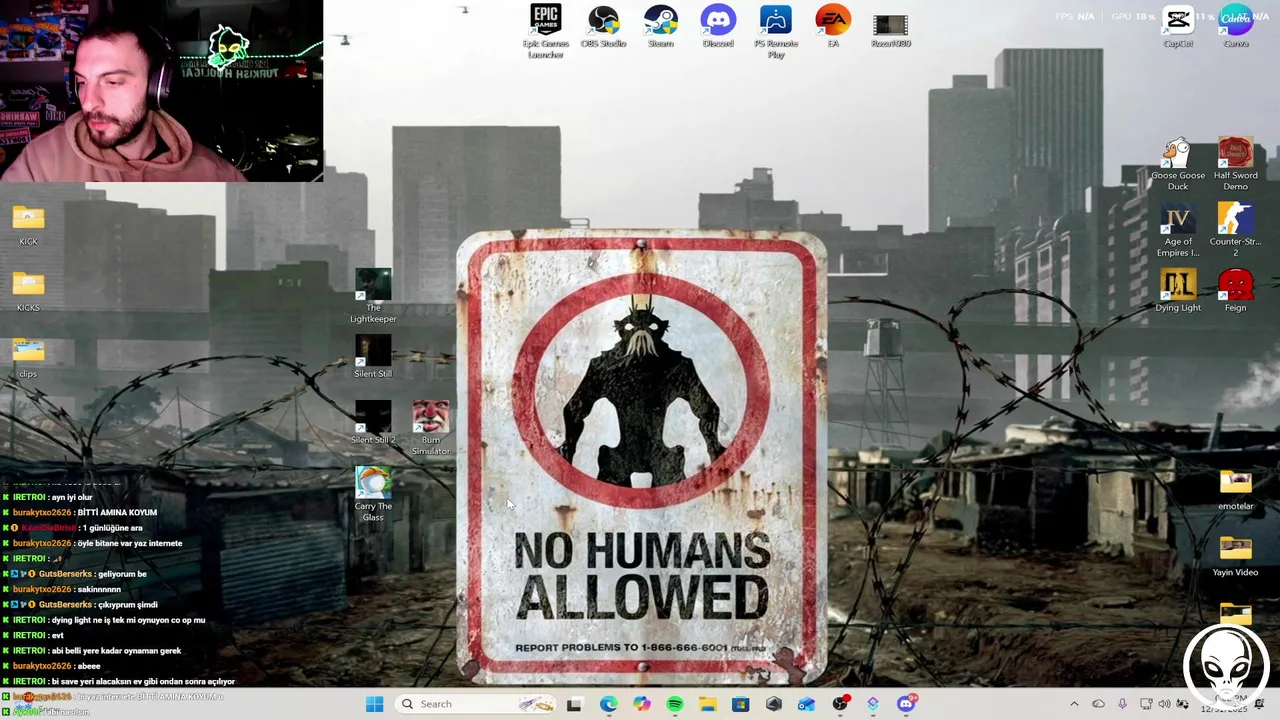
Task: Show hidden system tray icons
Action: (x=1074, y=704)
